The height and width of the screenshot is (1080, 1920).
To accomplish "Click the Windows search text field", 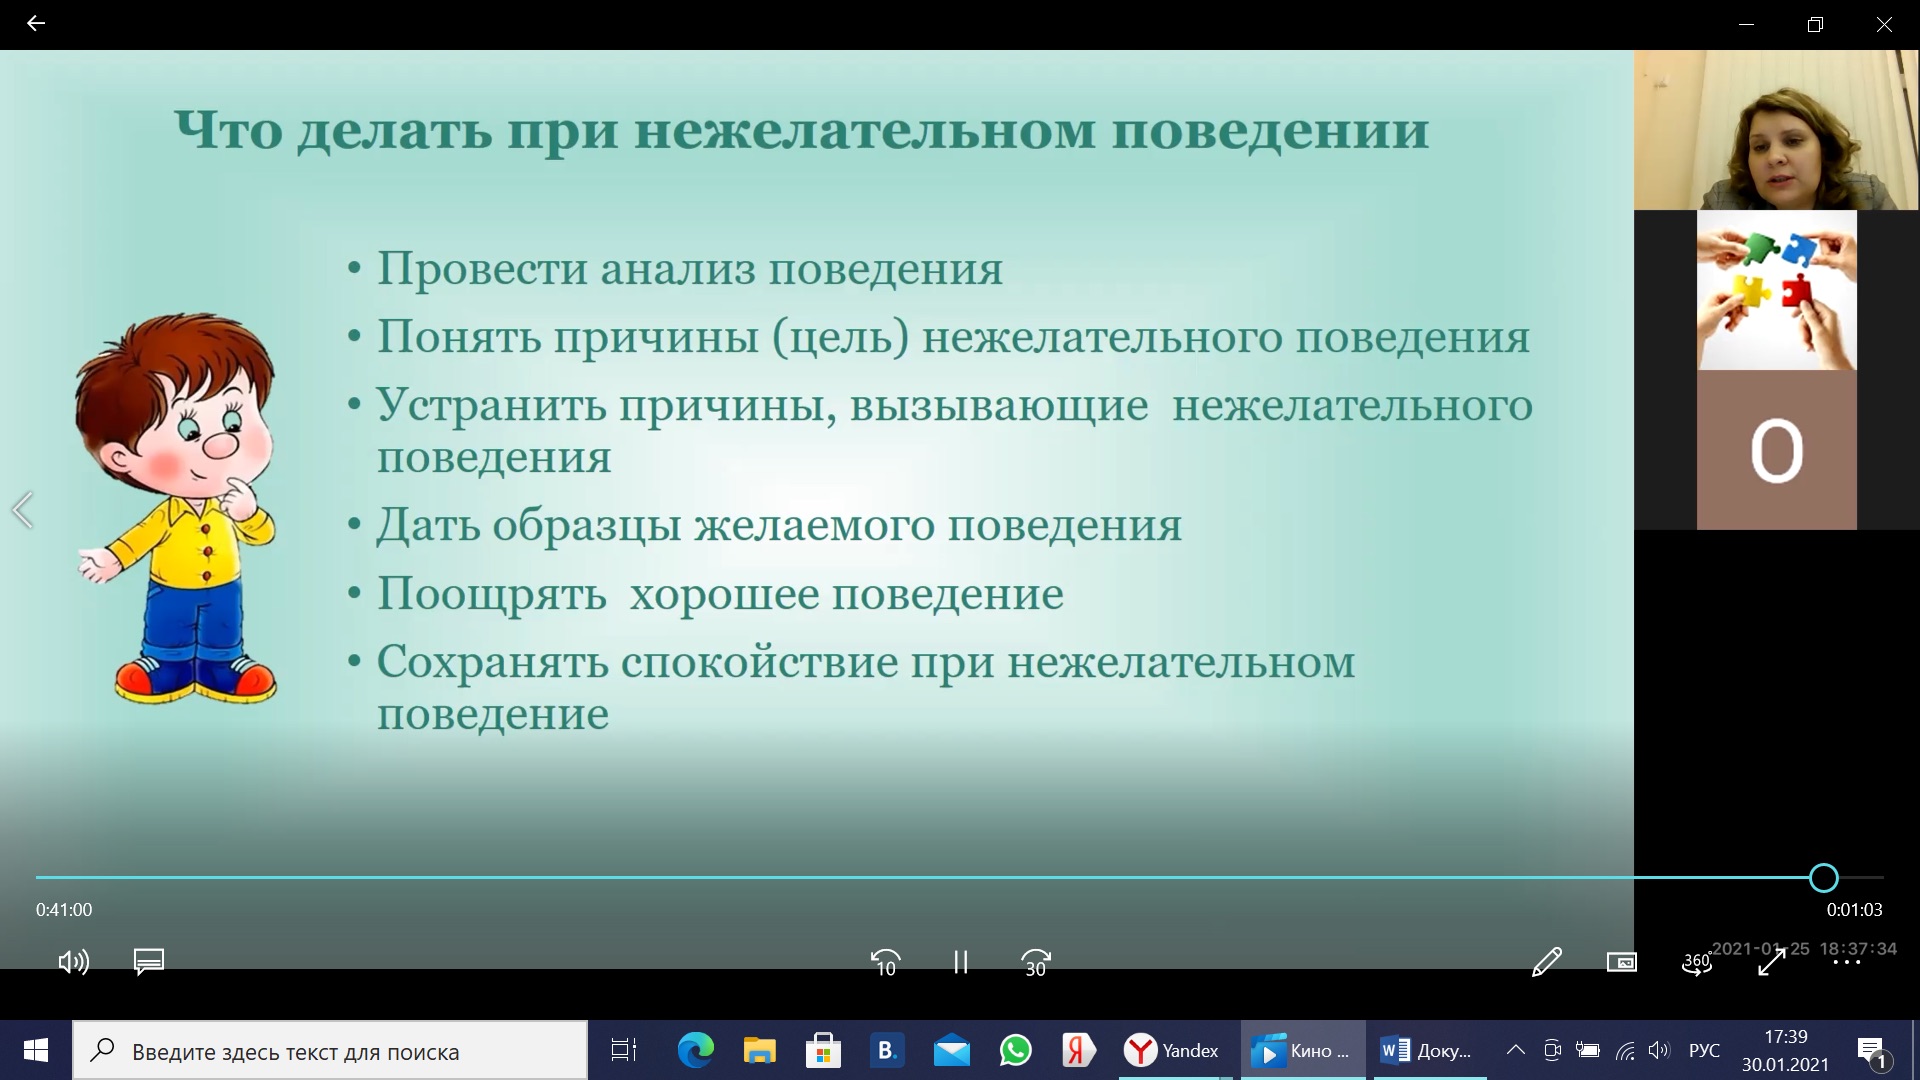I will coord(330,1050).
